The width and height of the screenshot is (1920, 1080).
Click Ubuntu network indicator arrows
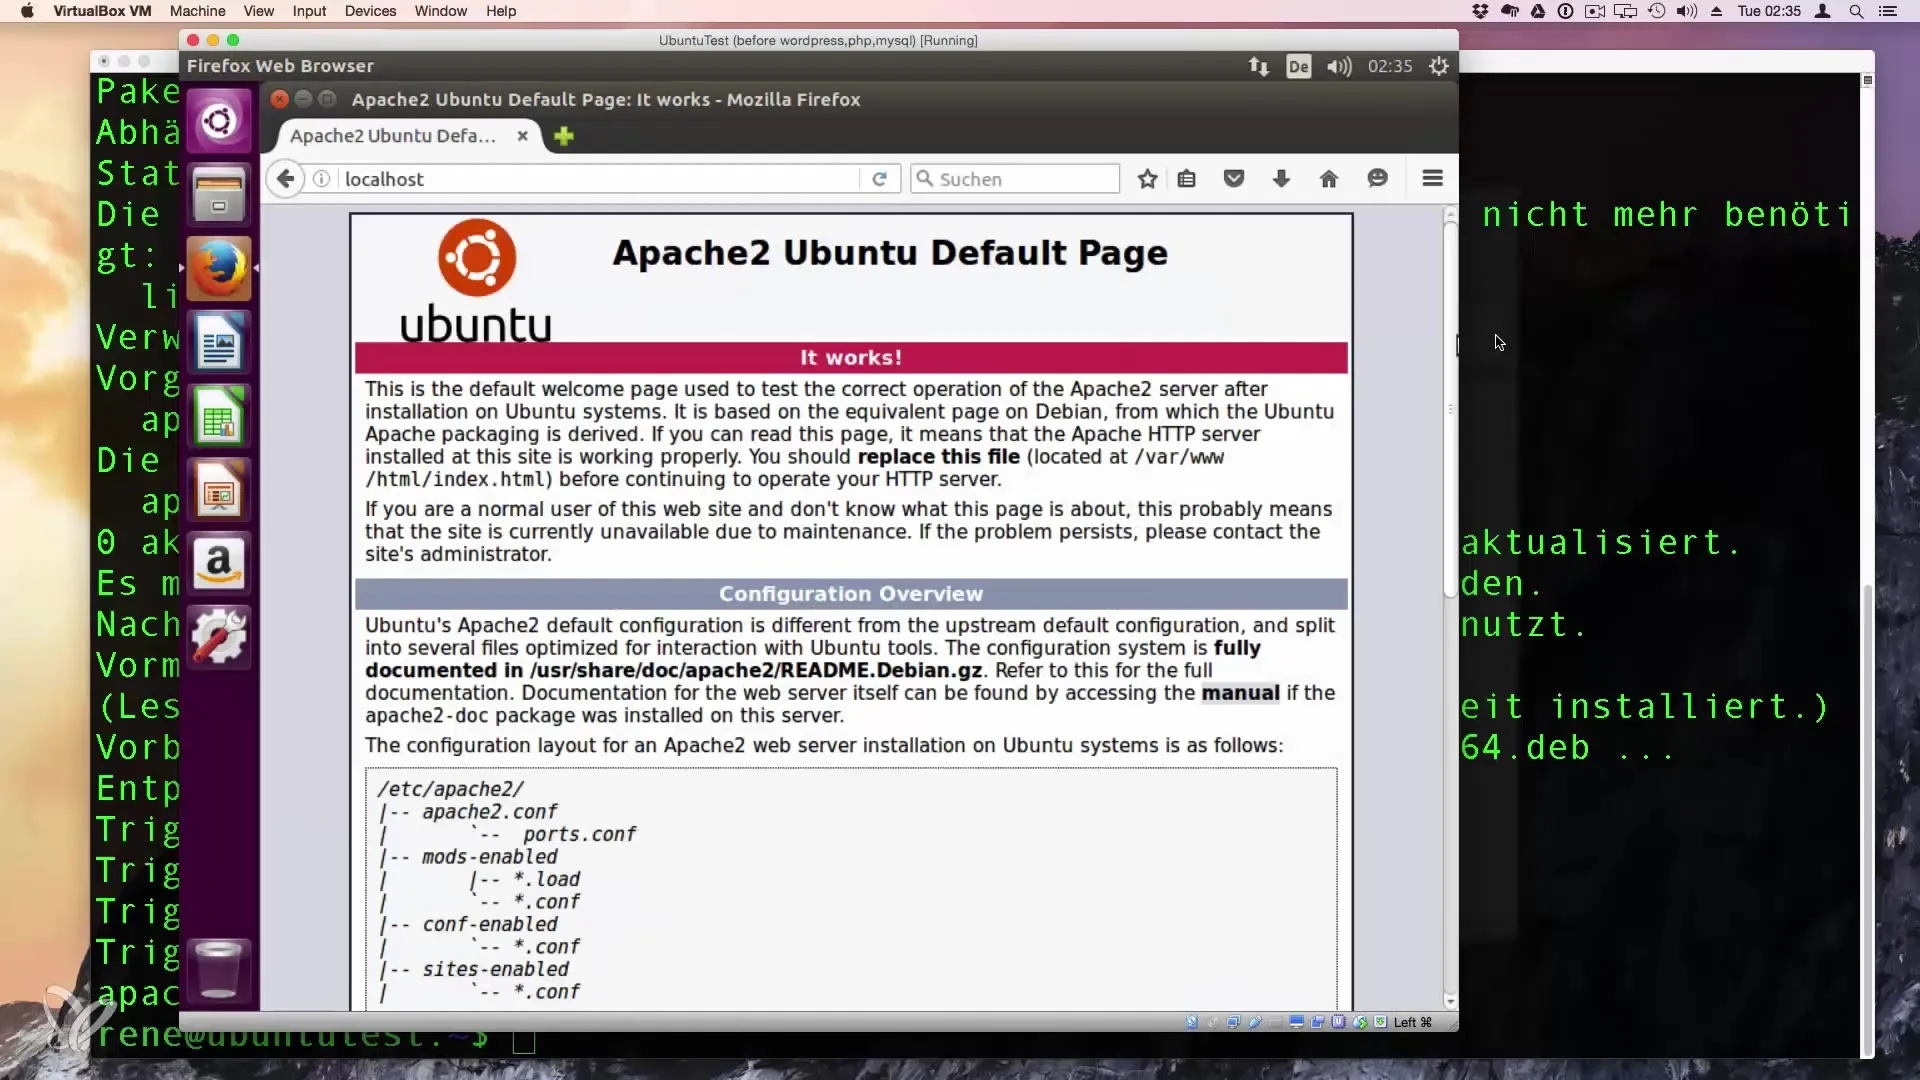tap(1258, 66)
